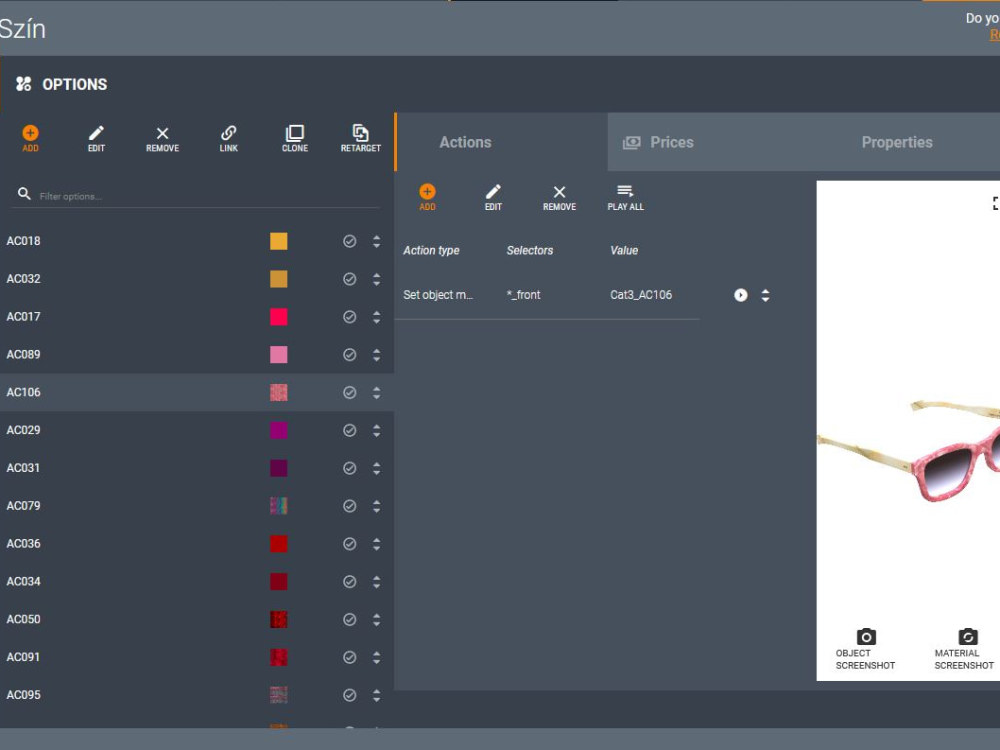Click the Options panel header icon

coord(24,84)
